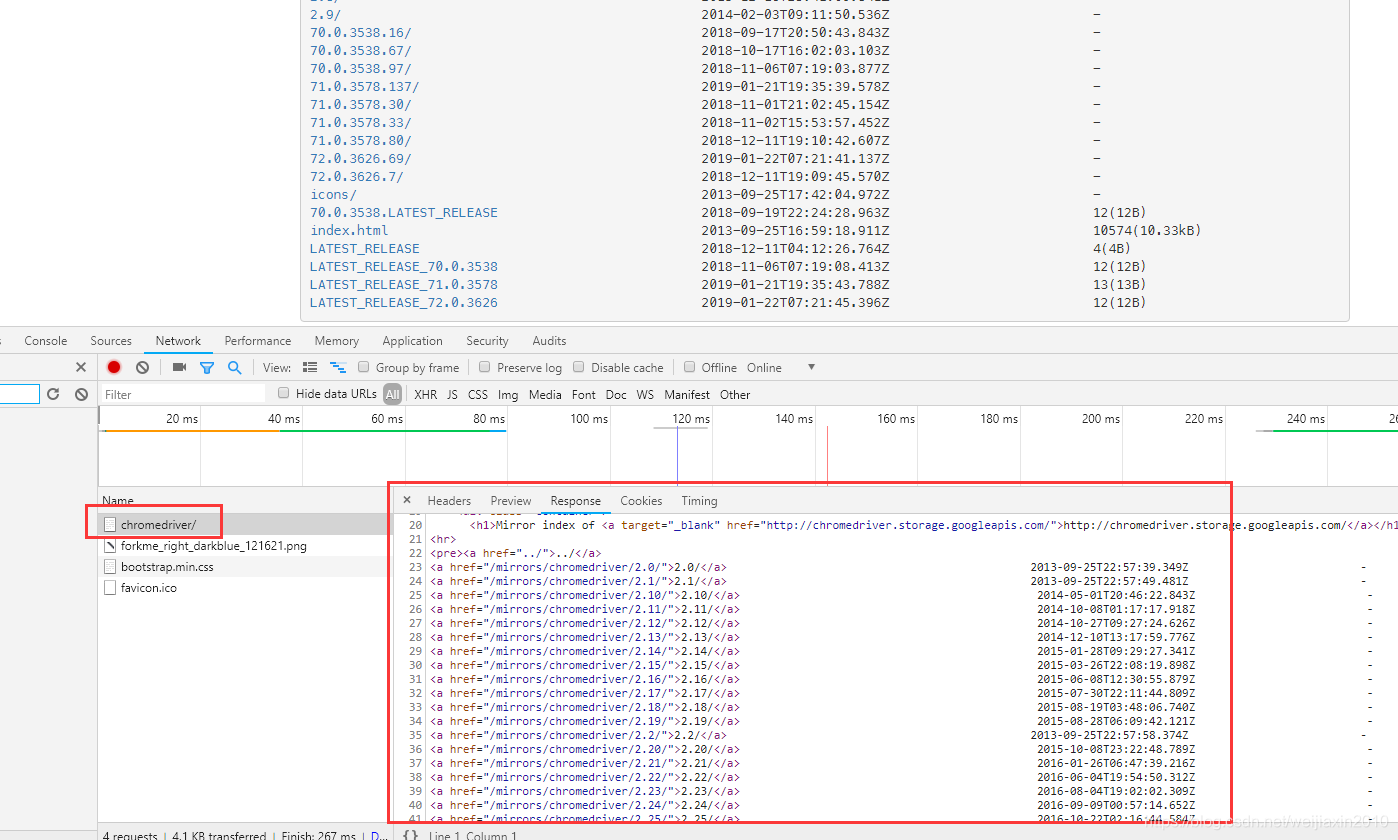This screenshot has width=1398, height=840.
Task: Open the 70.0.3538.LATEST_RELEASE link
Action: tap(403, 212)
